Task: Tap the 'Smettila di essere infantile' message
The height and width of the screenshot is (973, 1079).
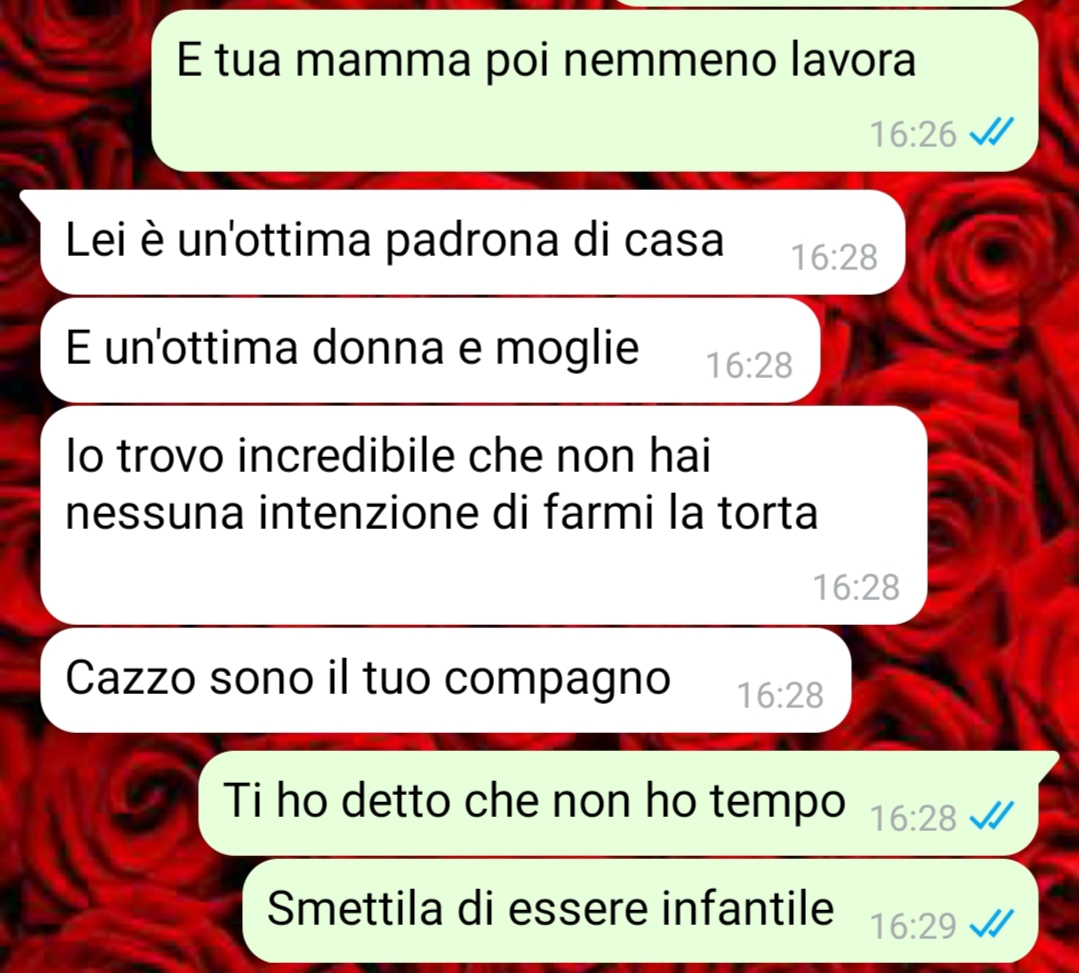Action: pyautogui.click(x=640, y=910)
